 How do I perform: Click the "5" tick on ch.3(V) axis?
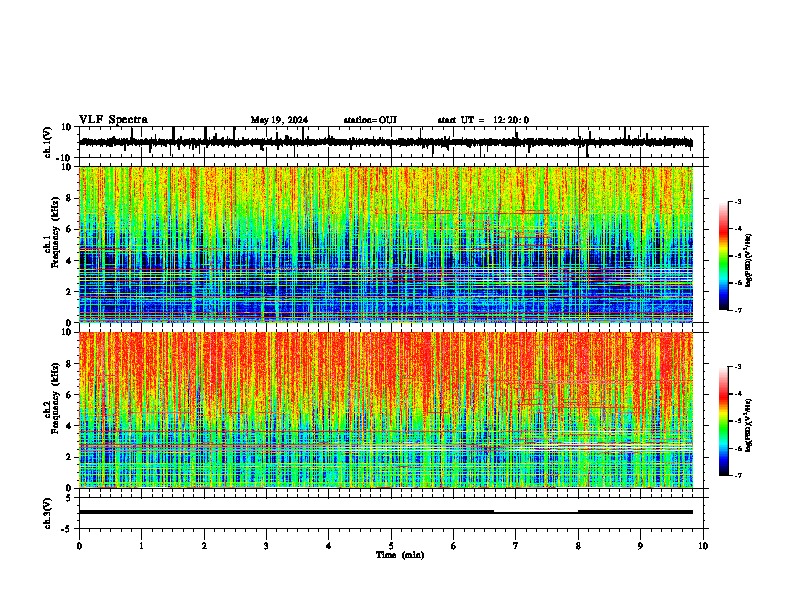click(69, 497)
